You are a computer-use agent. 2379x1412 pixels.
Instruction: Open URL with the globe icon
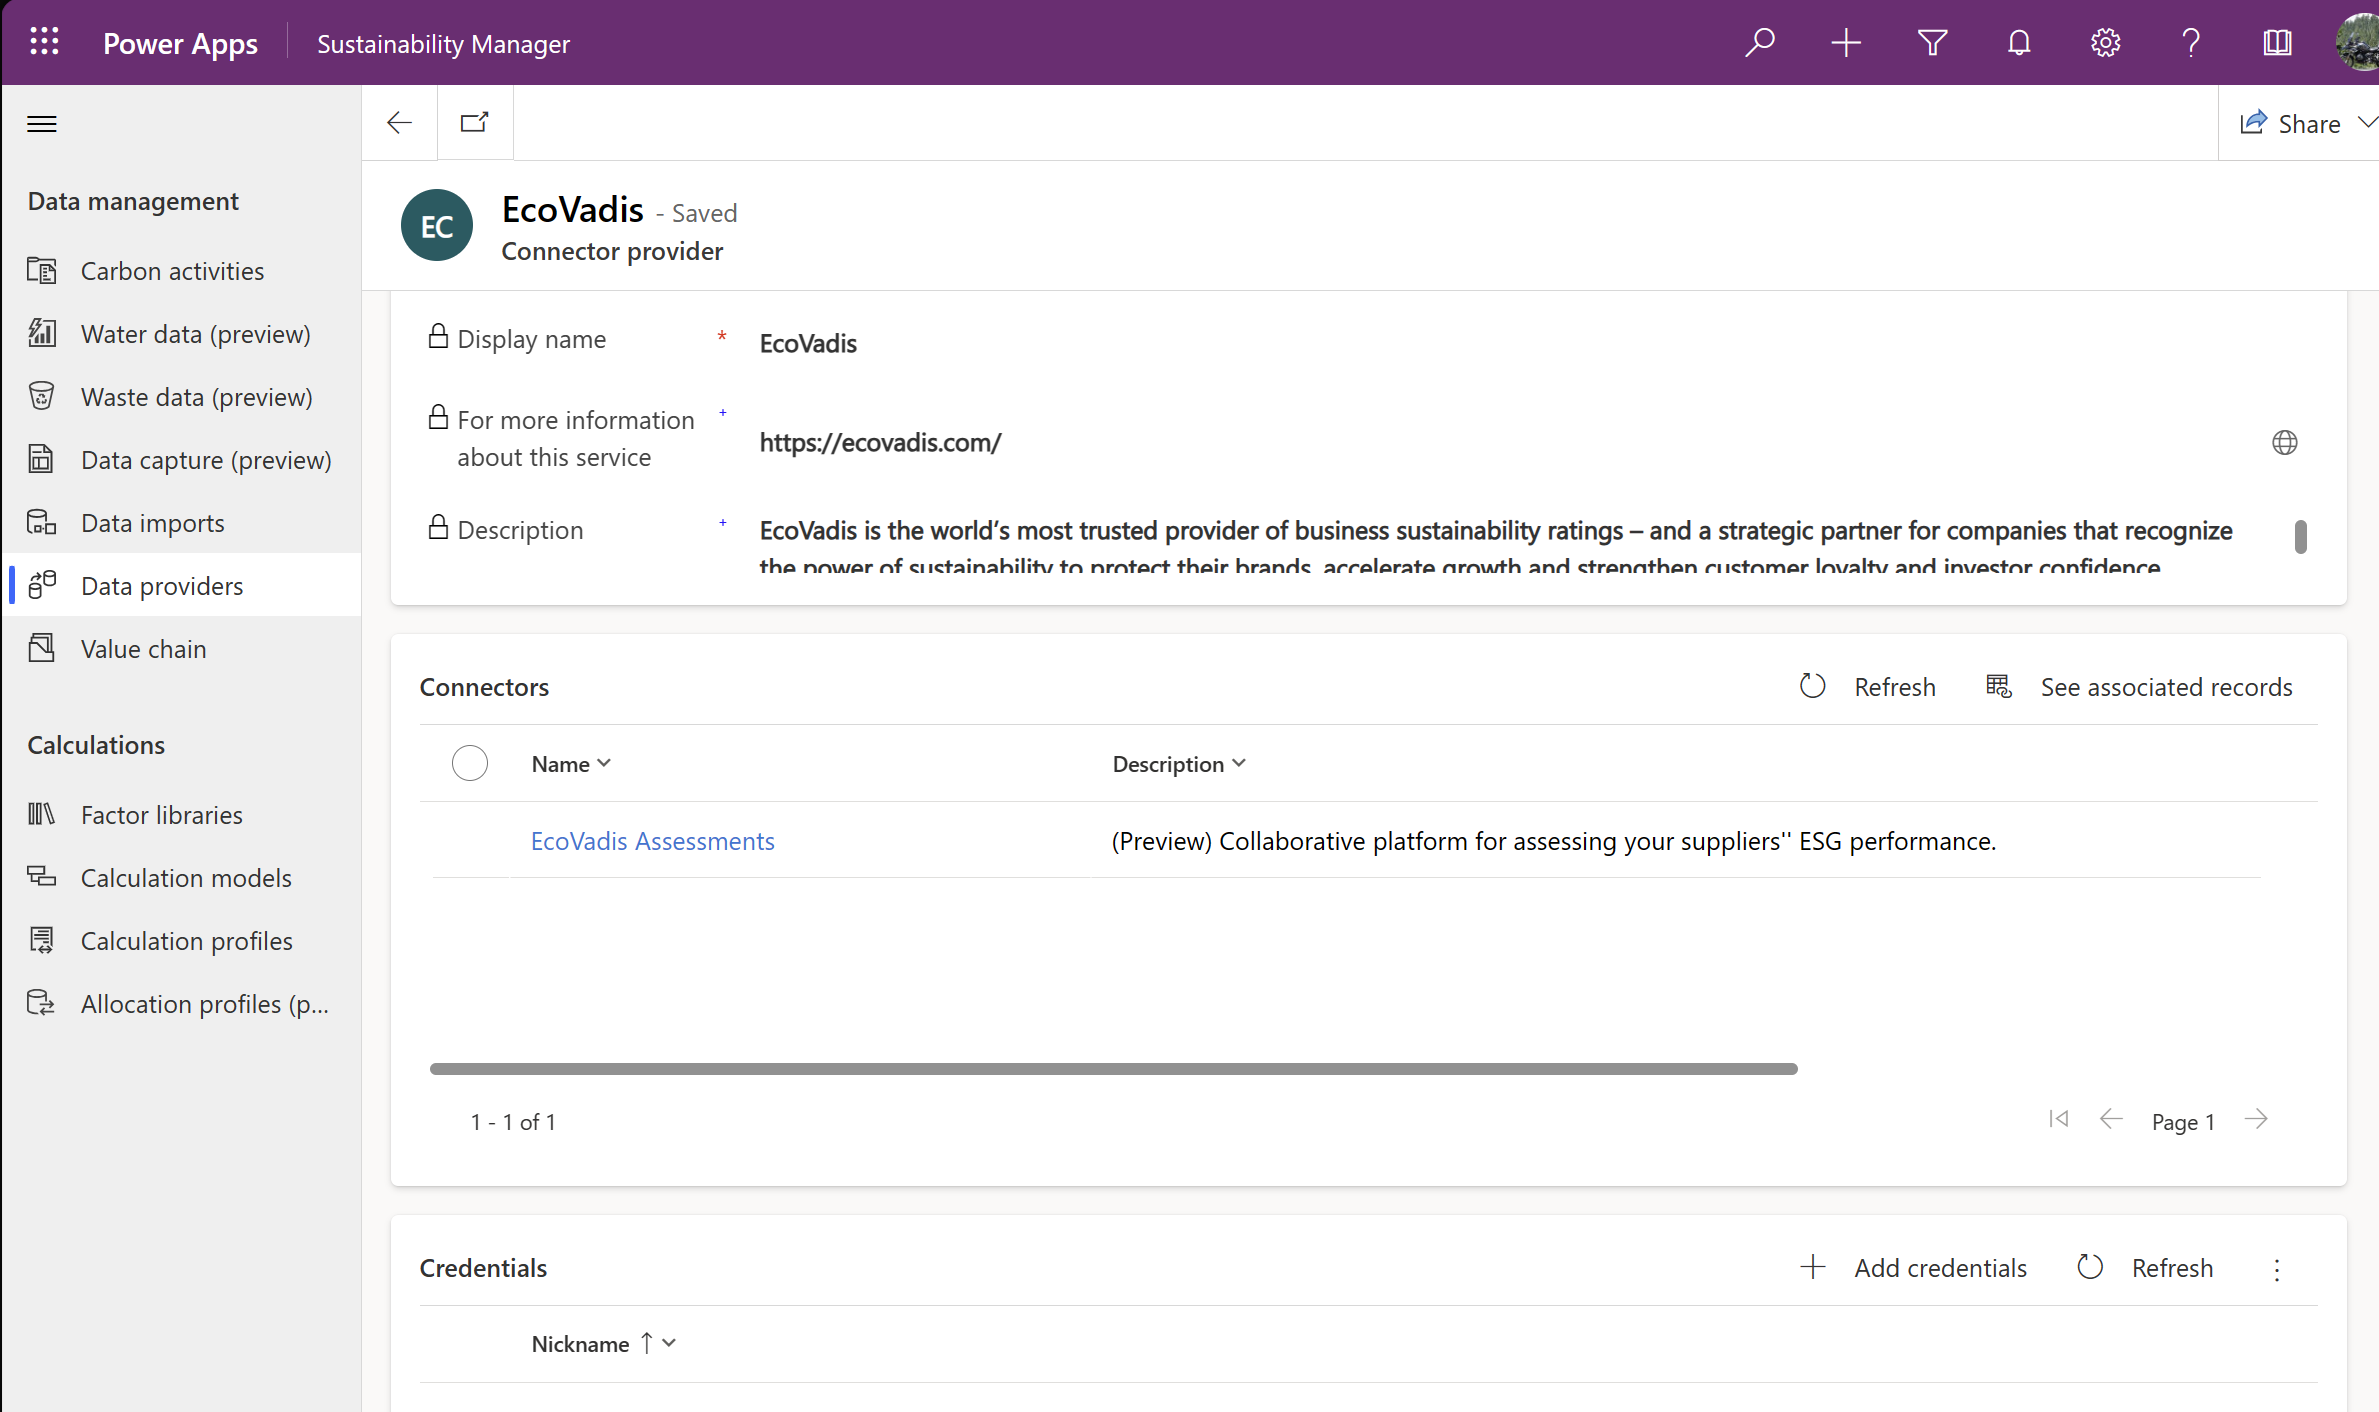(2285, 442)
